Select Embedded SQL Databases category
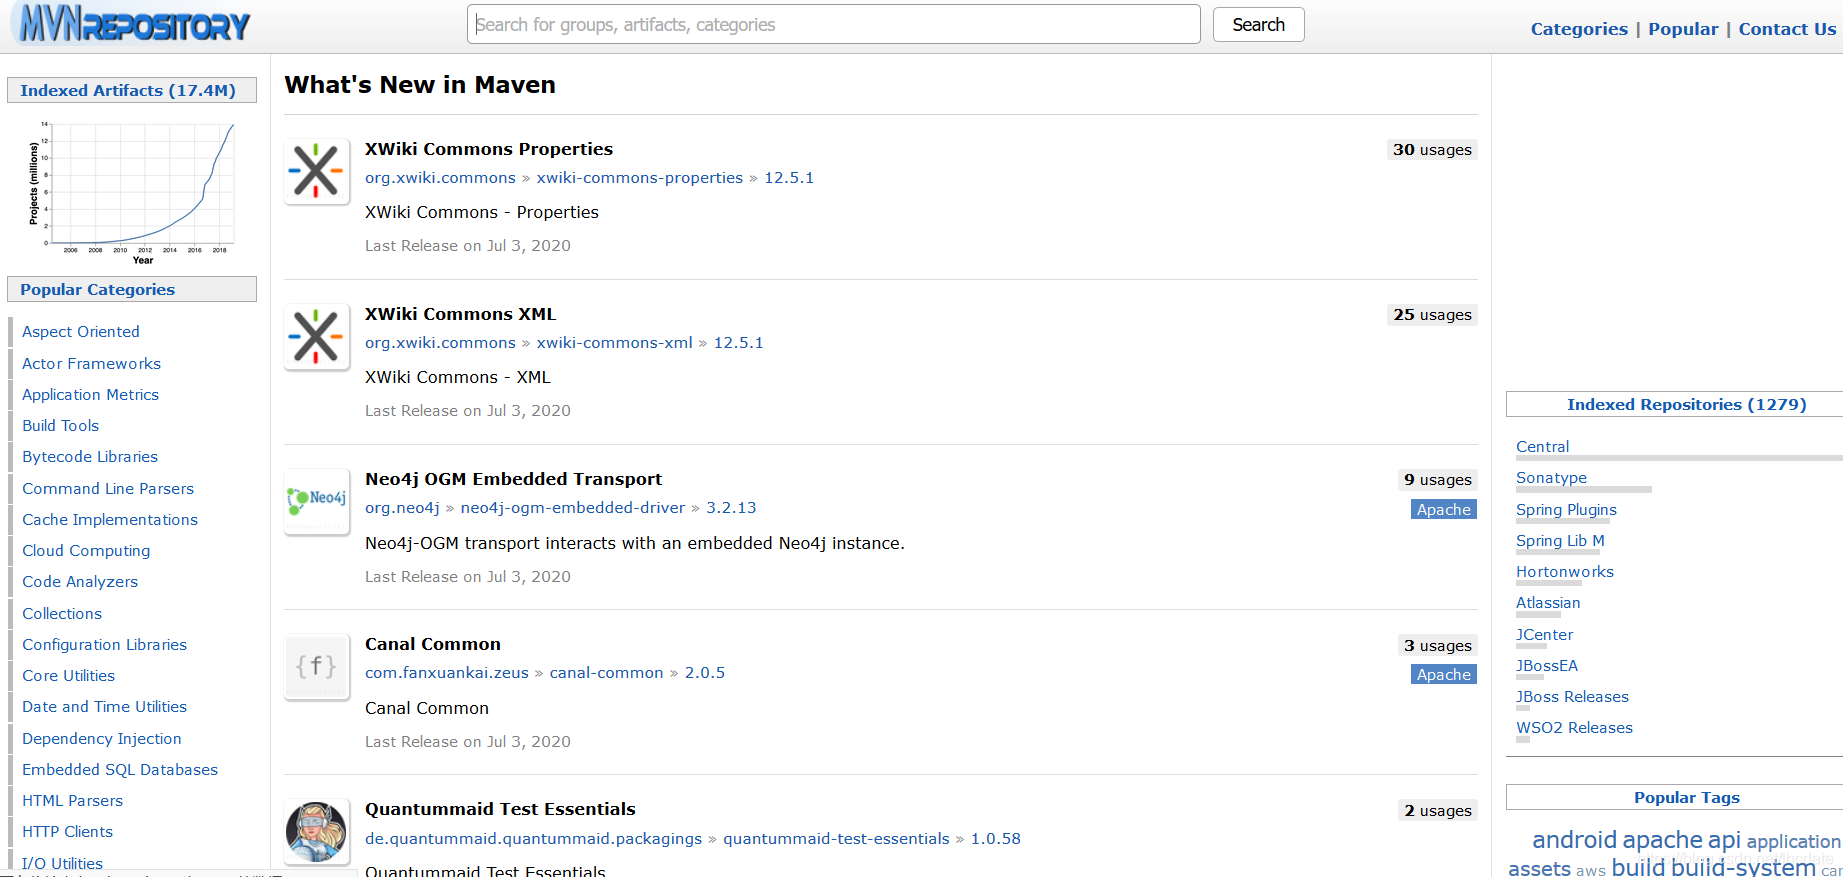 coord(120,769)
